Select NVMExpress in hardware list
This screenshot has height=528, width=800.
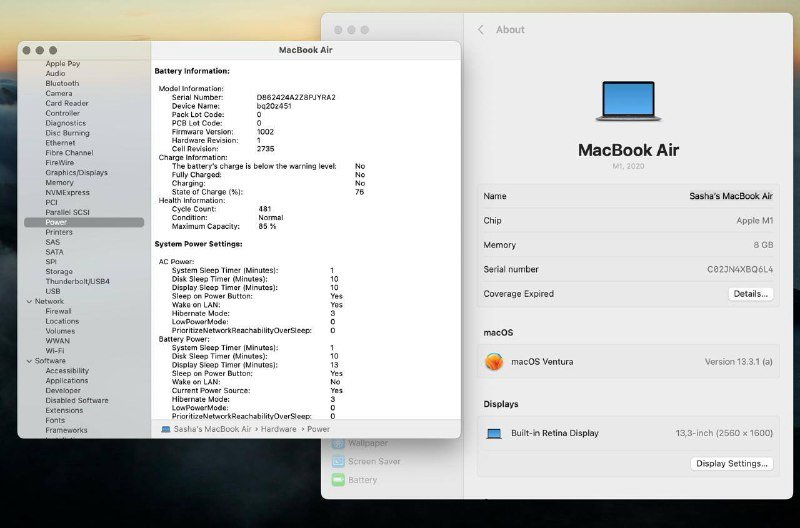point(67,192)
